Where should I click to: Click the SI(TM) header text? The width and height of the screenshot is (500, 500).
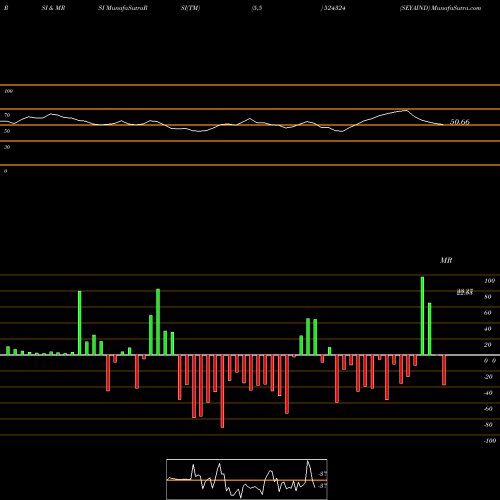[x=190, y=8]
